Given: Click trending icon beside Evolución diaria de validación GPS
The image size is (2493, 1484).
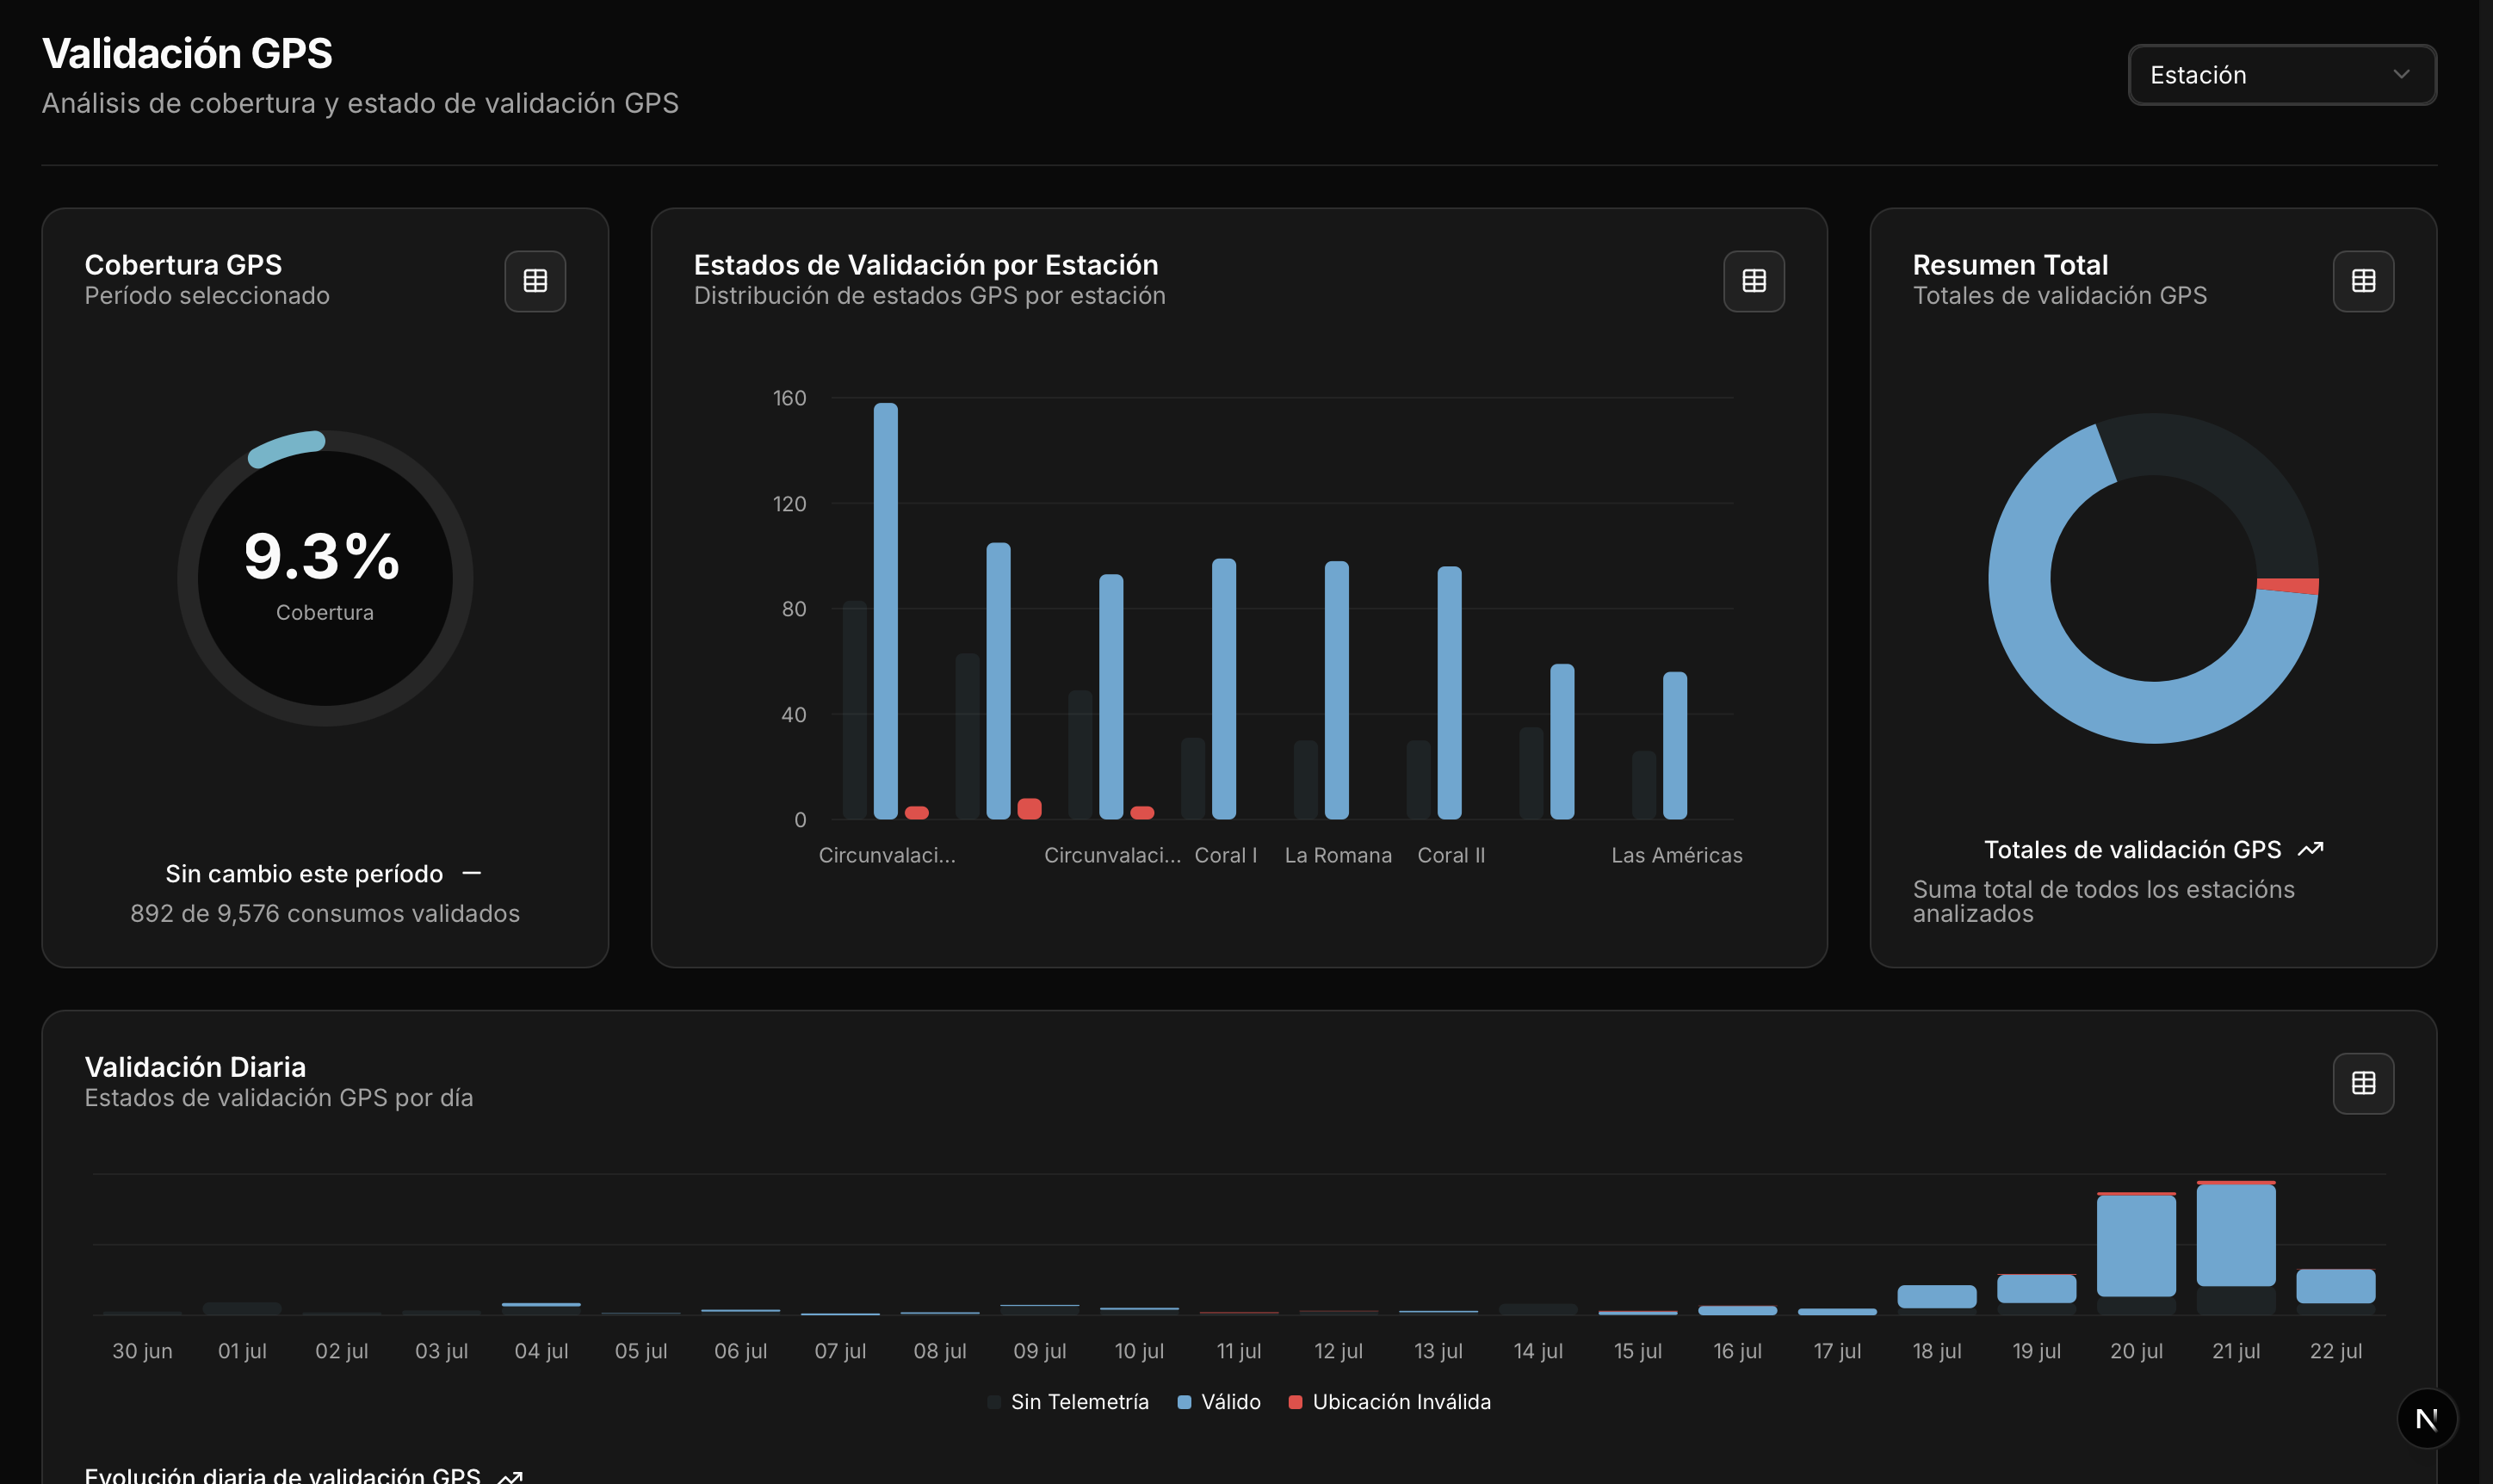Looking at the screenshot, I should pyautogui.click(x=510, y=1476).
